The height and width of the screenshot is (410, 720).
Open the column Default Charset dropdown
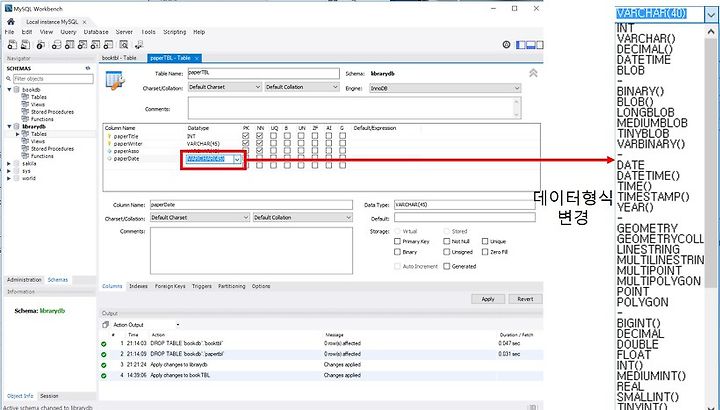200,218
